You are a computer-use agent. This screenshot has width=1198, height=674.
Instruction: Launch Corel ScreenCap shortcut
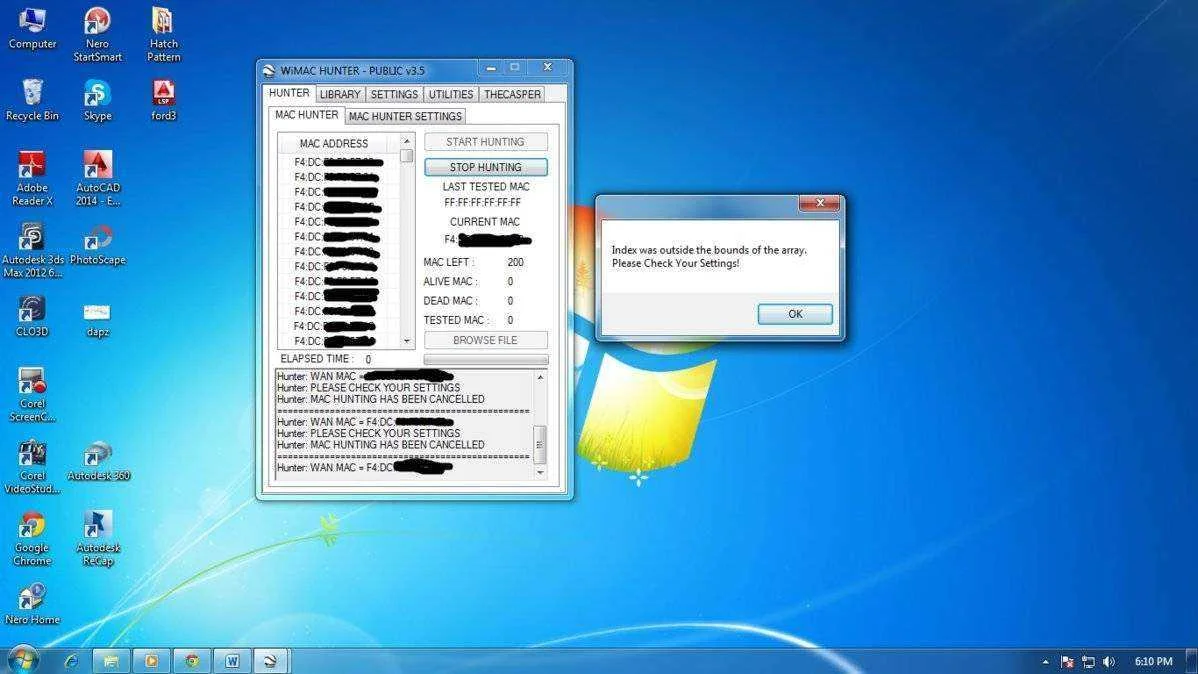click(32, 395)
